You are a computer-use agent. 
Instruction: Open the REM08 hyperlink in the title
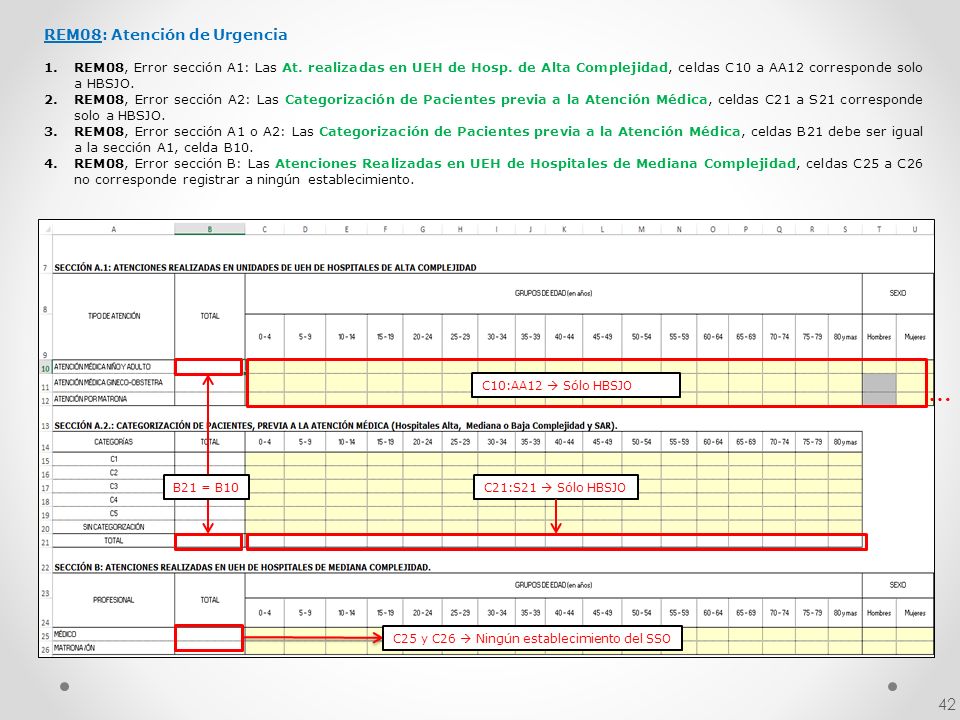pyautogui.click(x=72, y=34)
